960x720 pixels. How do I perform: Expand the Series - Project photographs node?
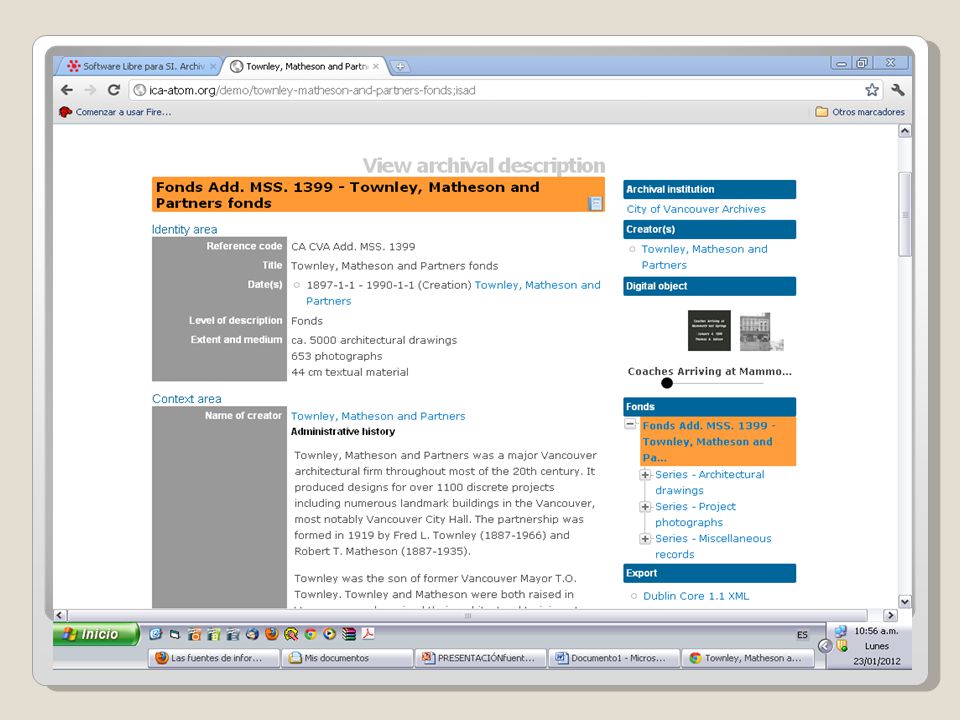645,506
